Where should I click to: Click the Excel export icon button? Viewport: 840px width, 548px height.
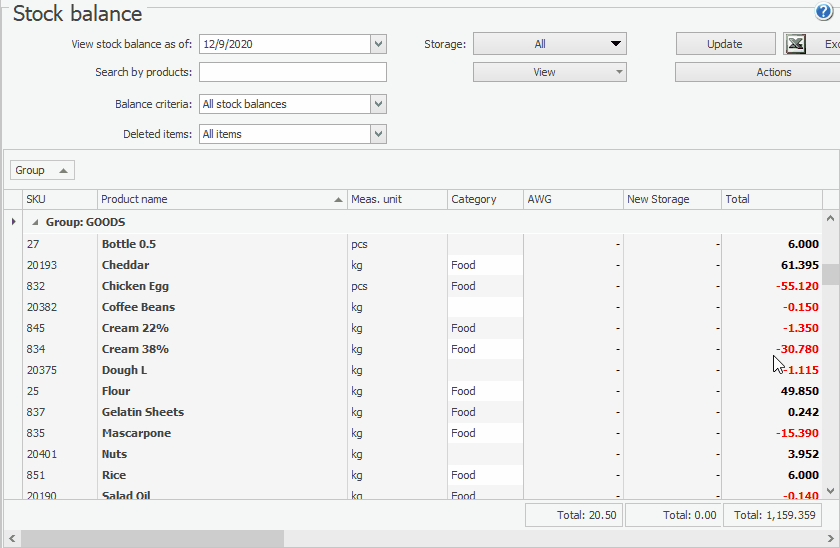click(x=796, y=44)
